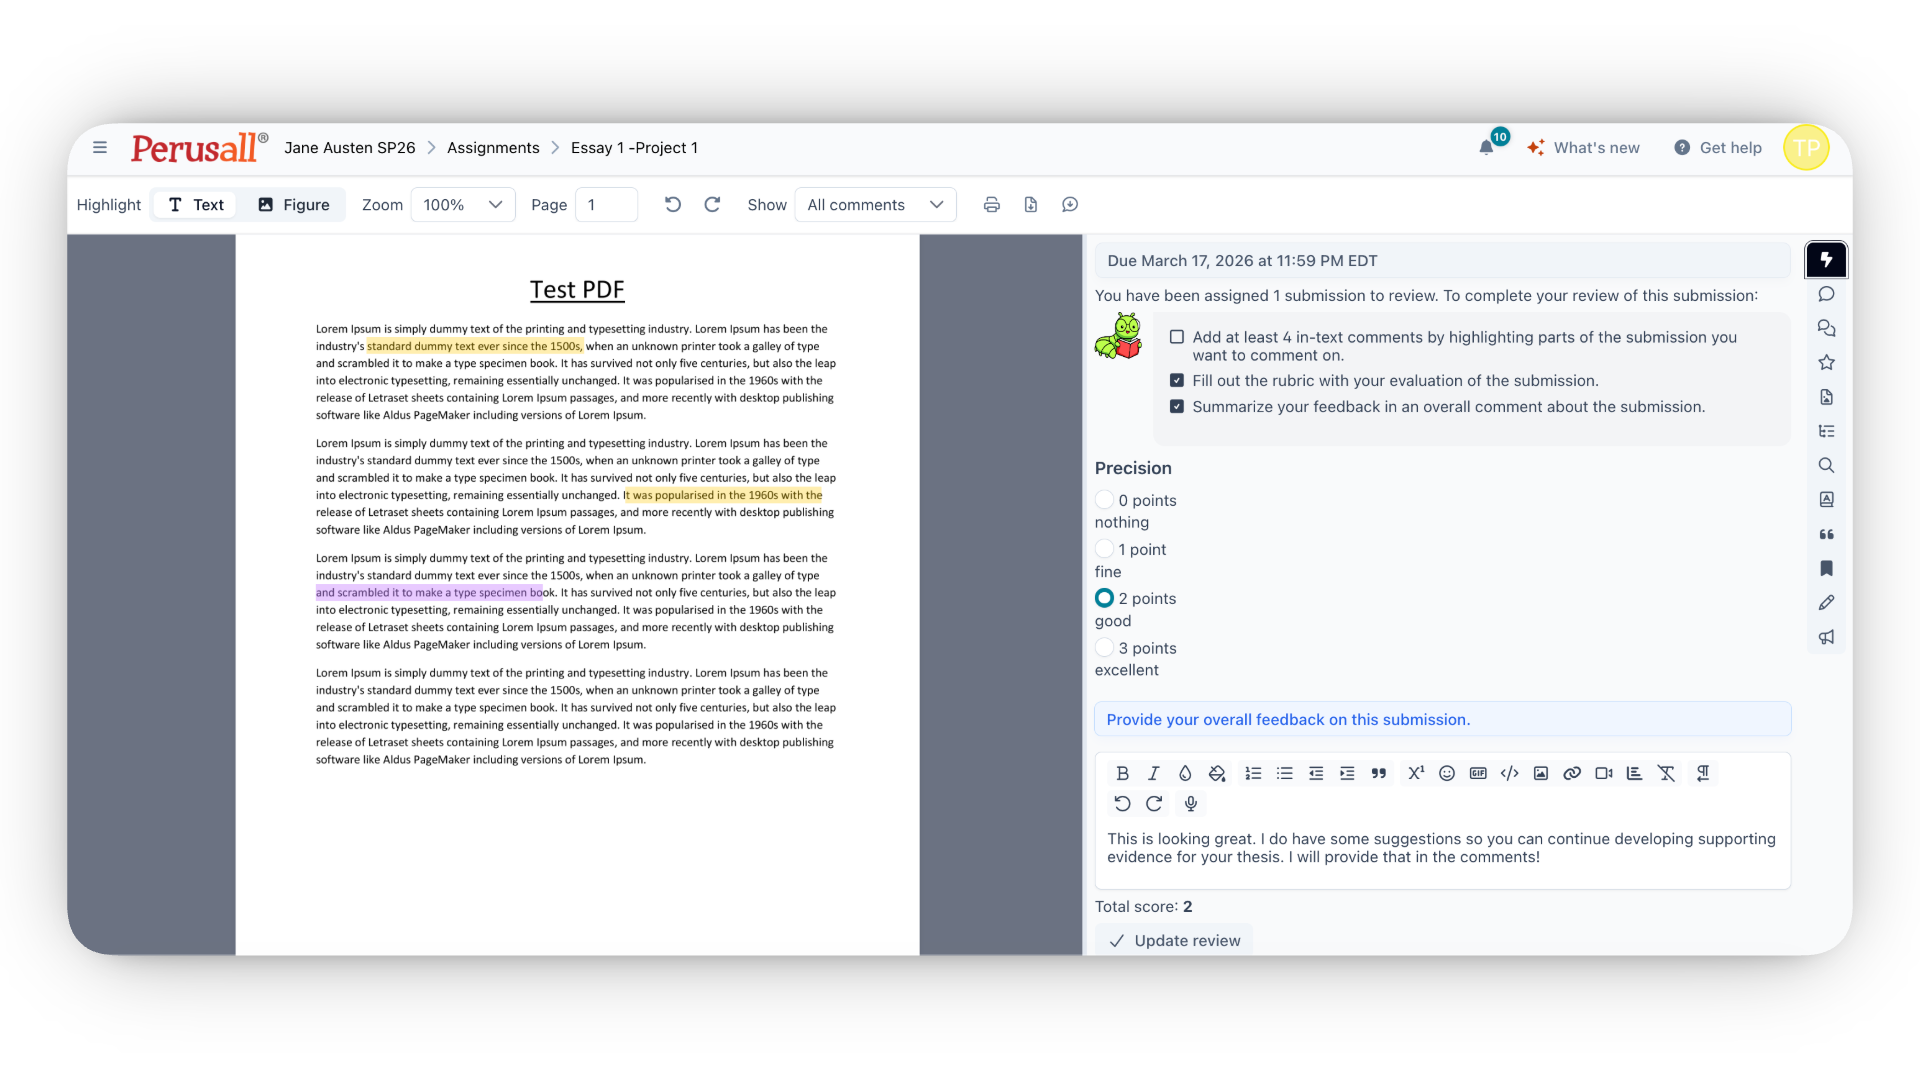This screenshot has width=1920, height=1080.
Task: Select the 0 points Precision rating
Action: pyautogui.click(x=1104, y=500)
